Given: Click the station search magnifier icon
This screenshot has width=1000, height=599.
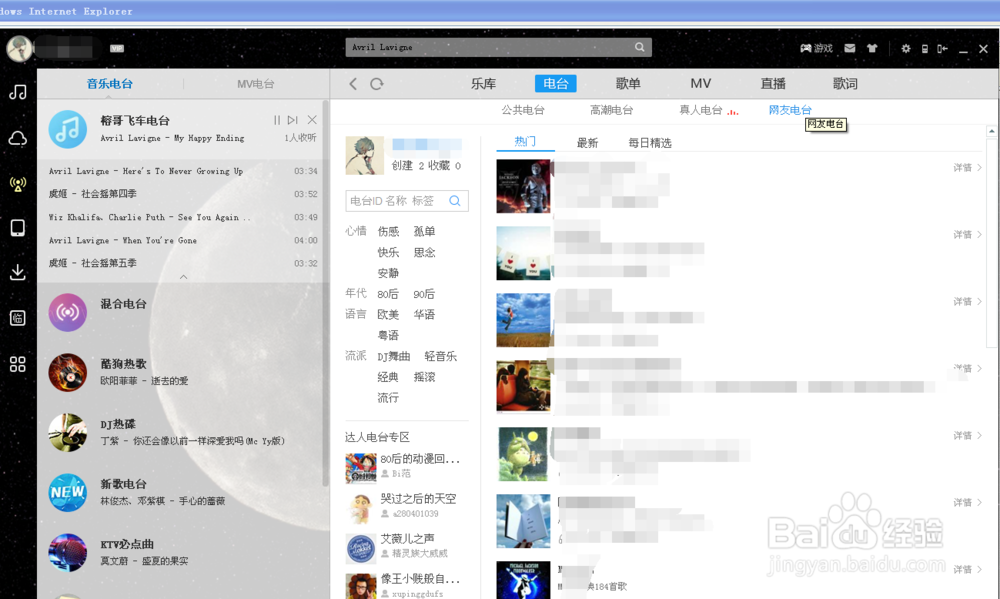Looking at the screenshot, I should pos(455,201).
